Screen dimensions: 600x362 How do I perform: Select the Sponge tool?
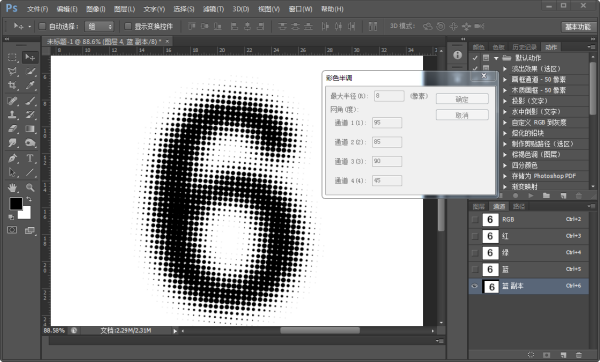coord(30,143)
